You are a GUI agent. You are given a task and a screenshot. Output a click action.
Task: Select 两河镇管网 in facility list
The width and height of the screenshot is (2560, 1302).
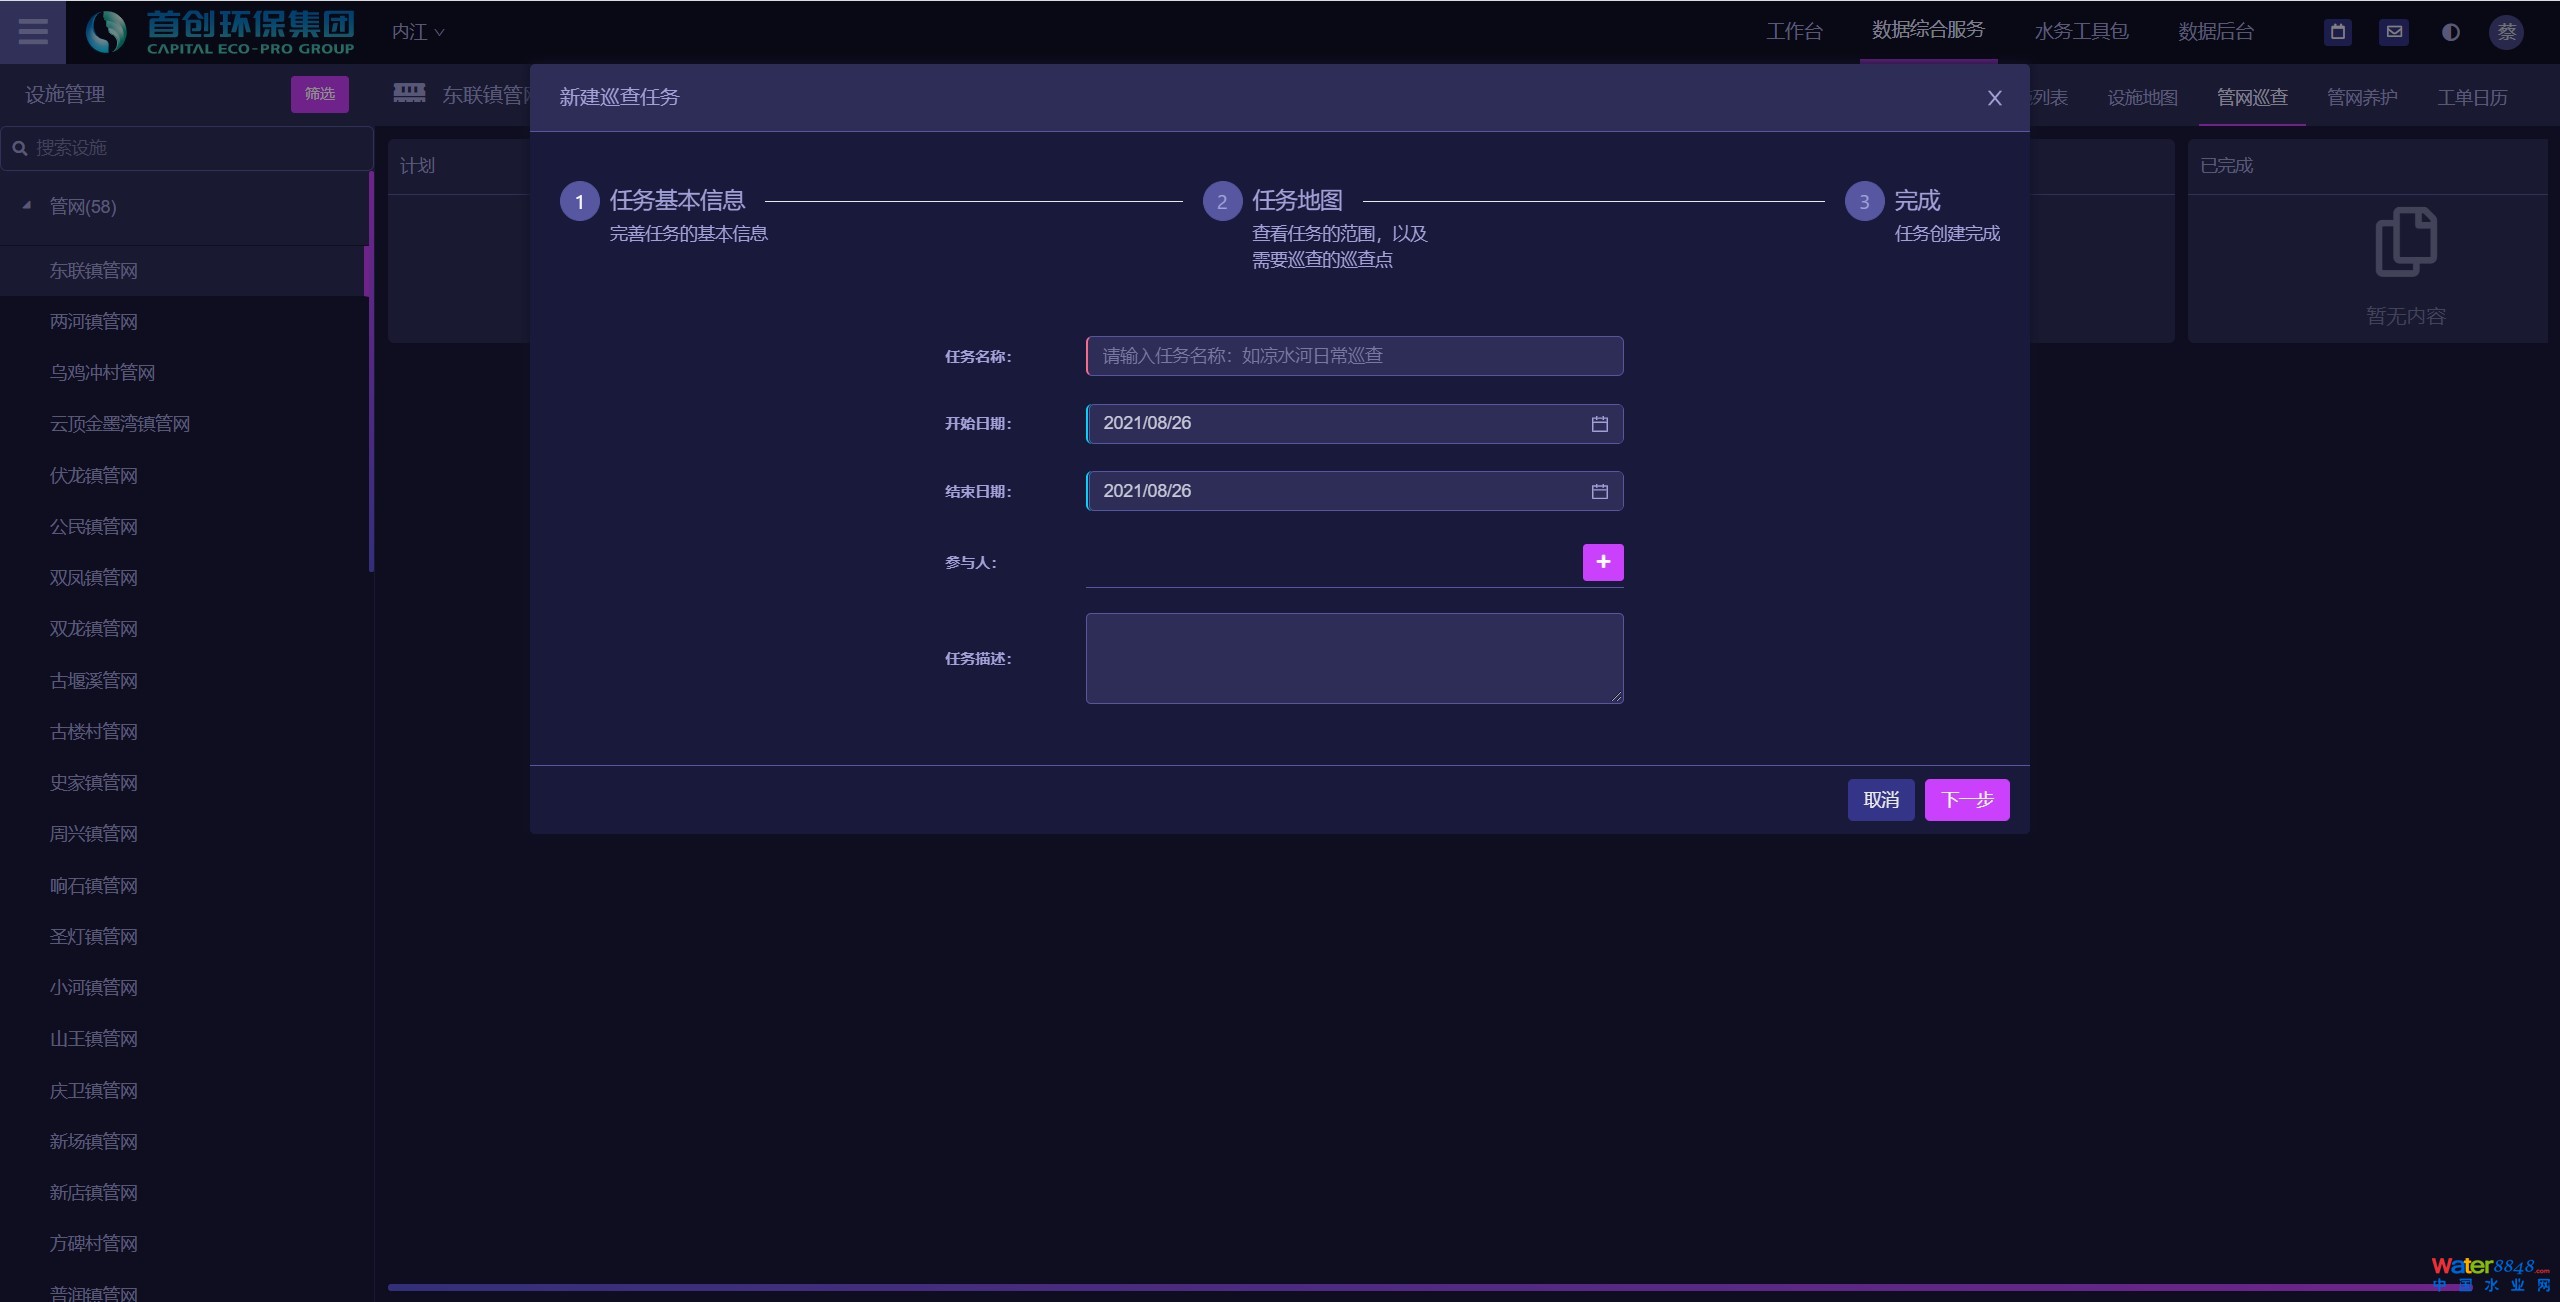click(94, 322)
